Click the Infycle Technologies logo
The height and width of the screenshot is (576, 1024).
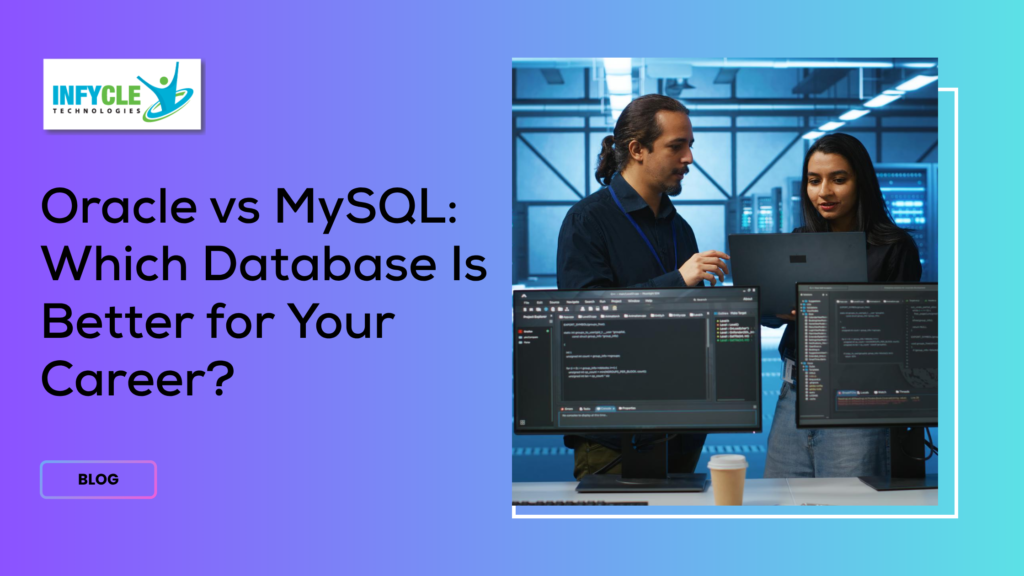(x=122, y=94)
